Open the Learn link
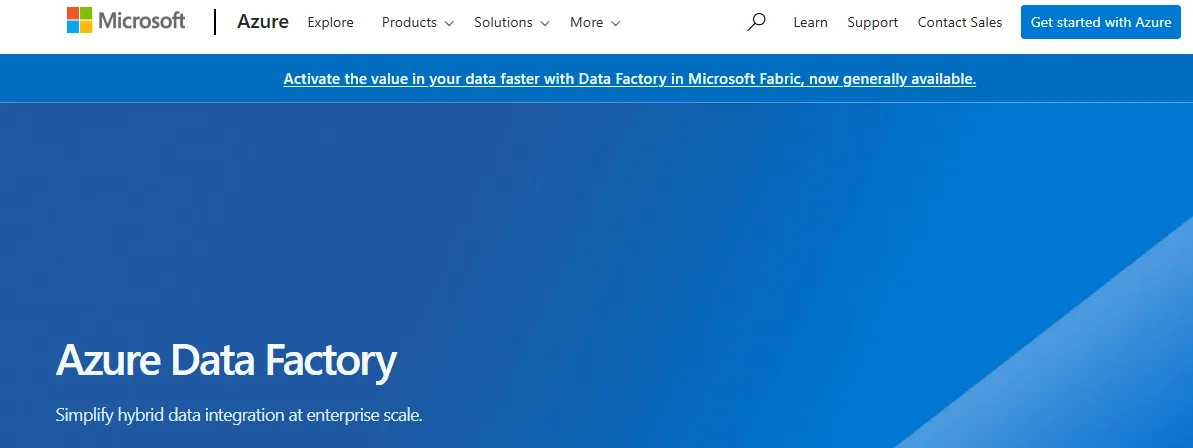The width and height of the screenshot is (1193, 448). pos(810,22)
